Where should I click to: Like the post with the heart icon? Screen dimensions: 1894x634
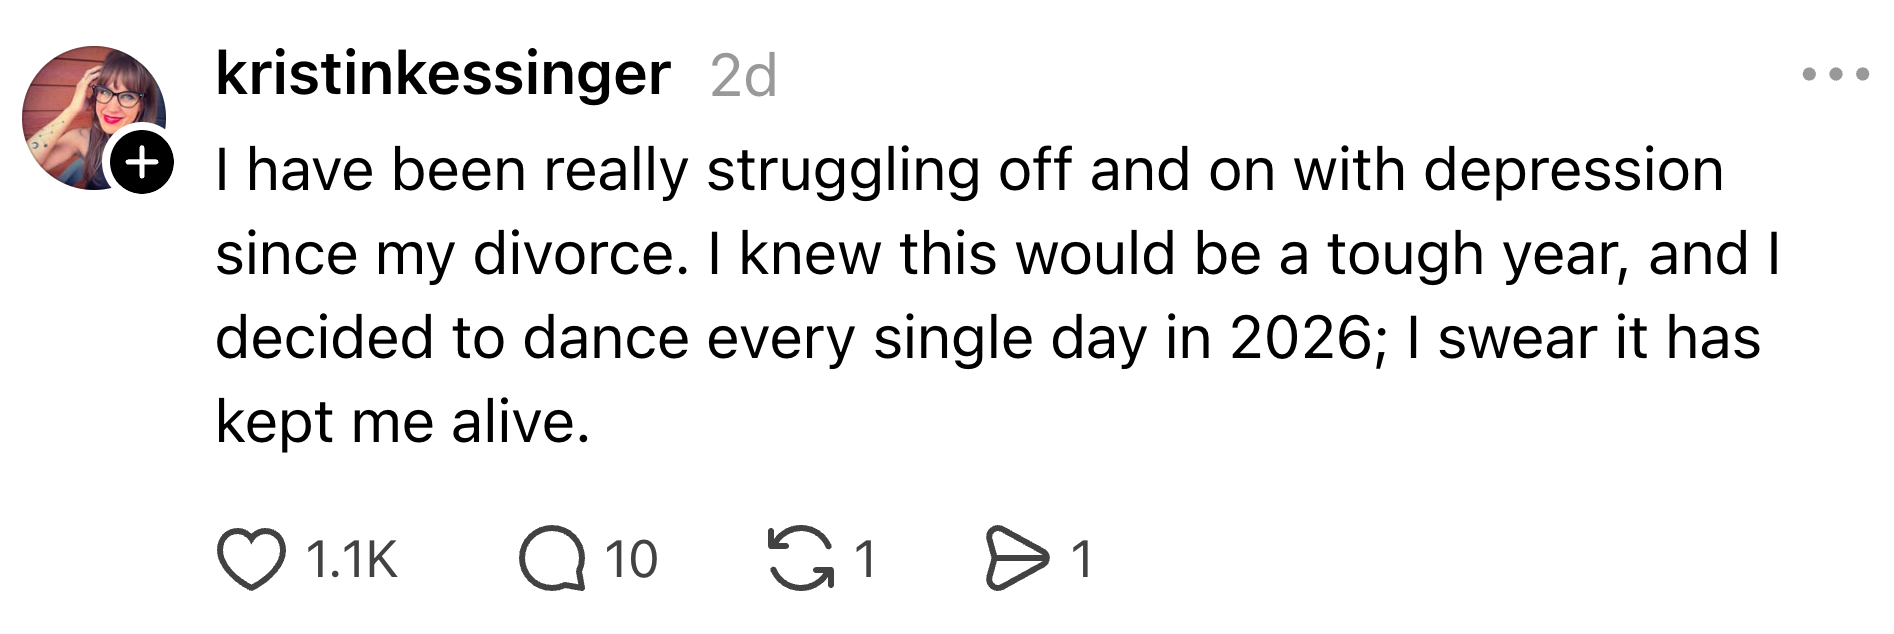[251, 560]
